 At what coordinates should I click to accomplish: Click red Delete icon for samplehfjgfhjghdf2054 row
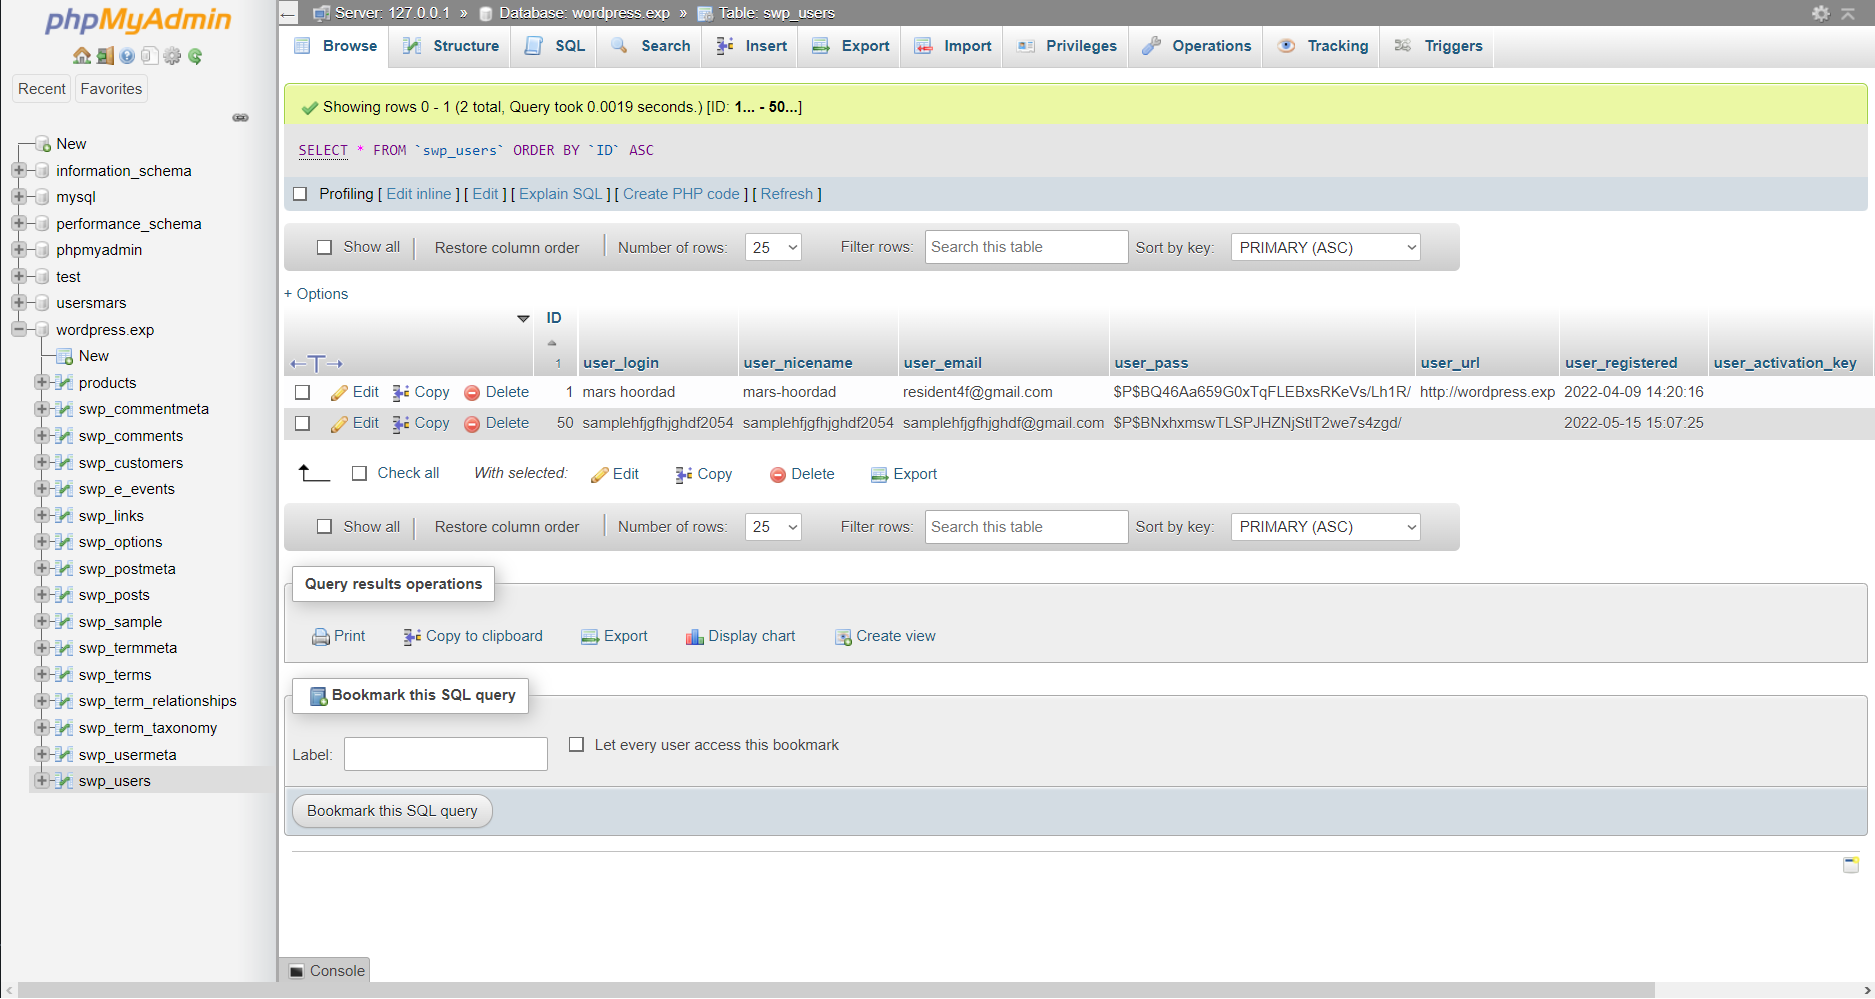pos(472,424)
